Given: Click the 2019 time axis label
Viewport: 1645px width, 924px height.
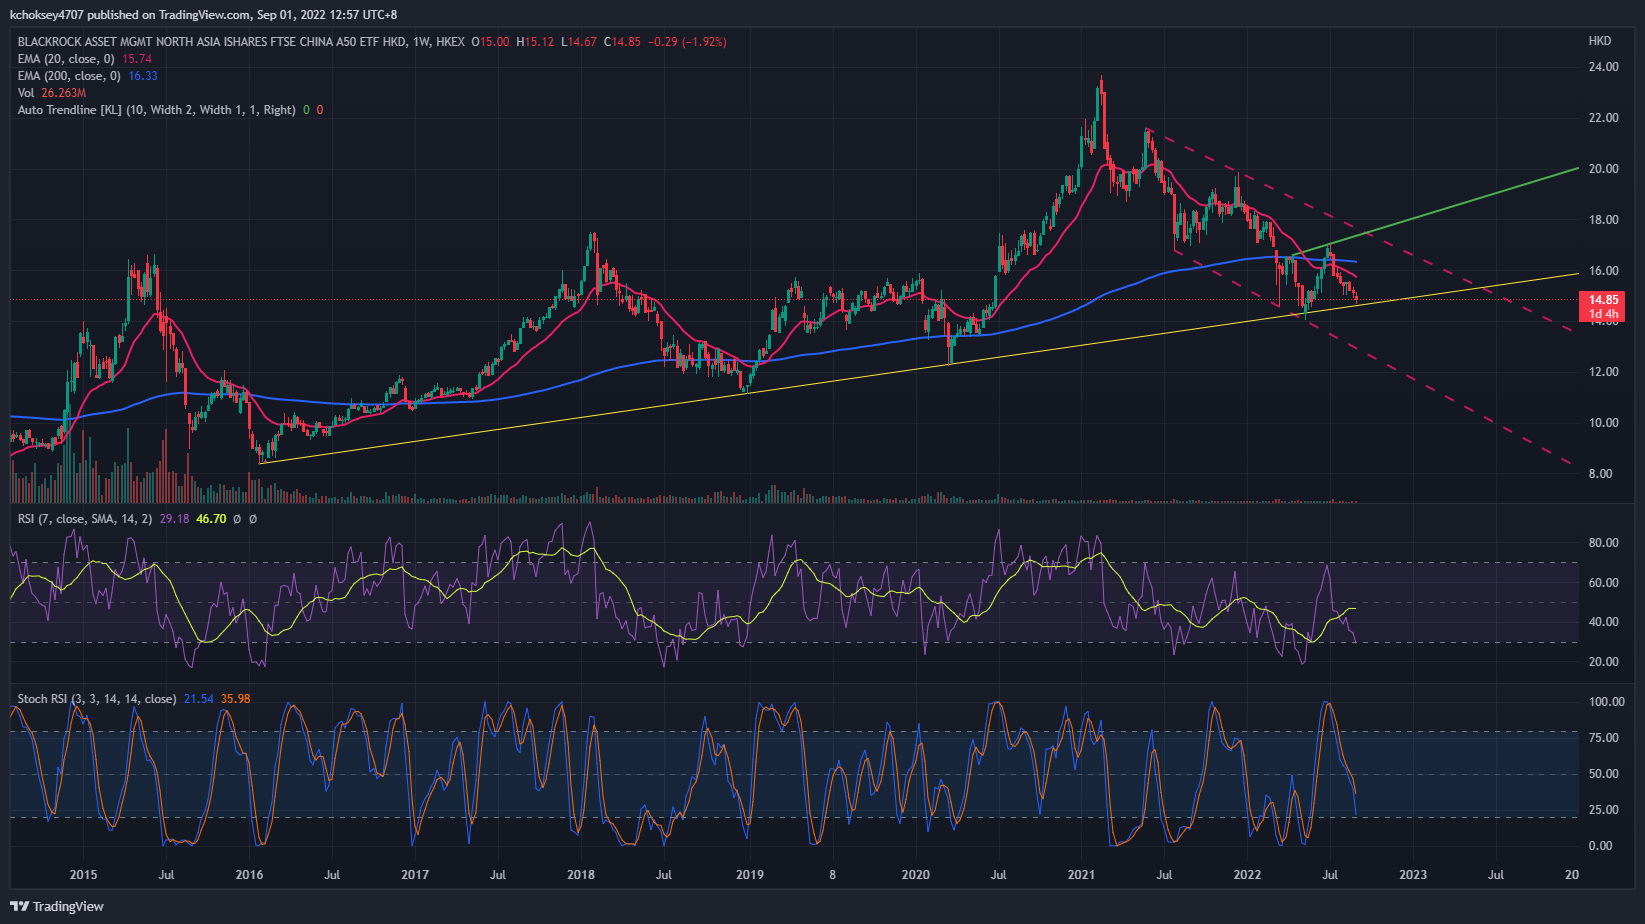Looking at the screenshot, I should coord(750,875).
